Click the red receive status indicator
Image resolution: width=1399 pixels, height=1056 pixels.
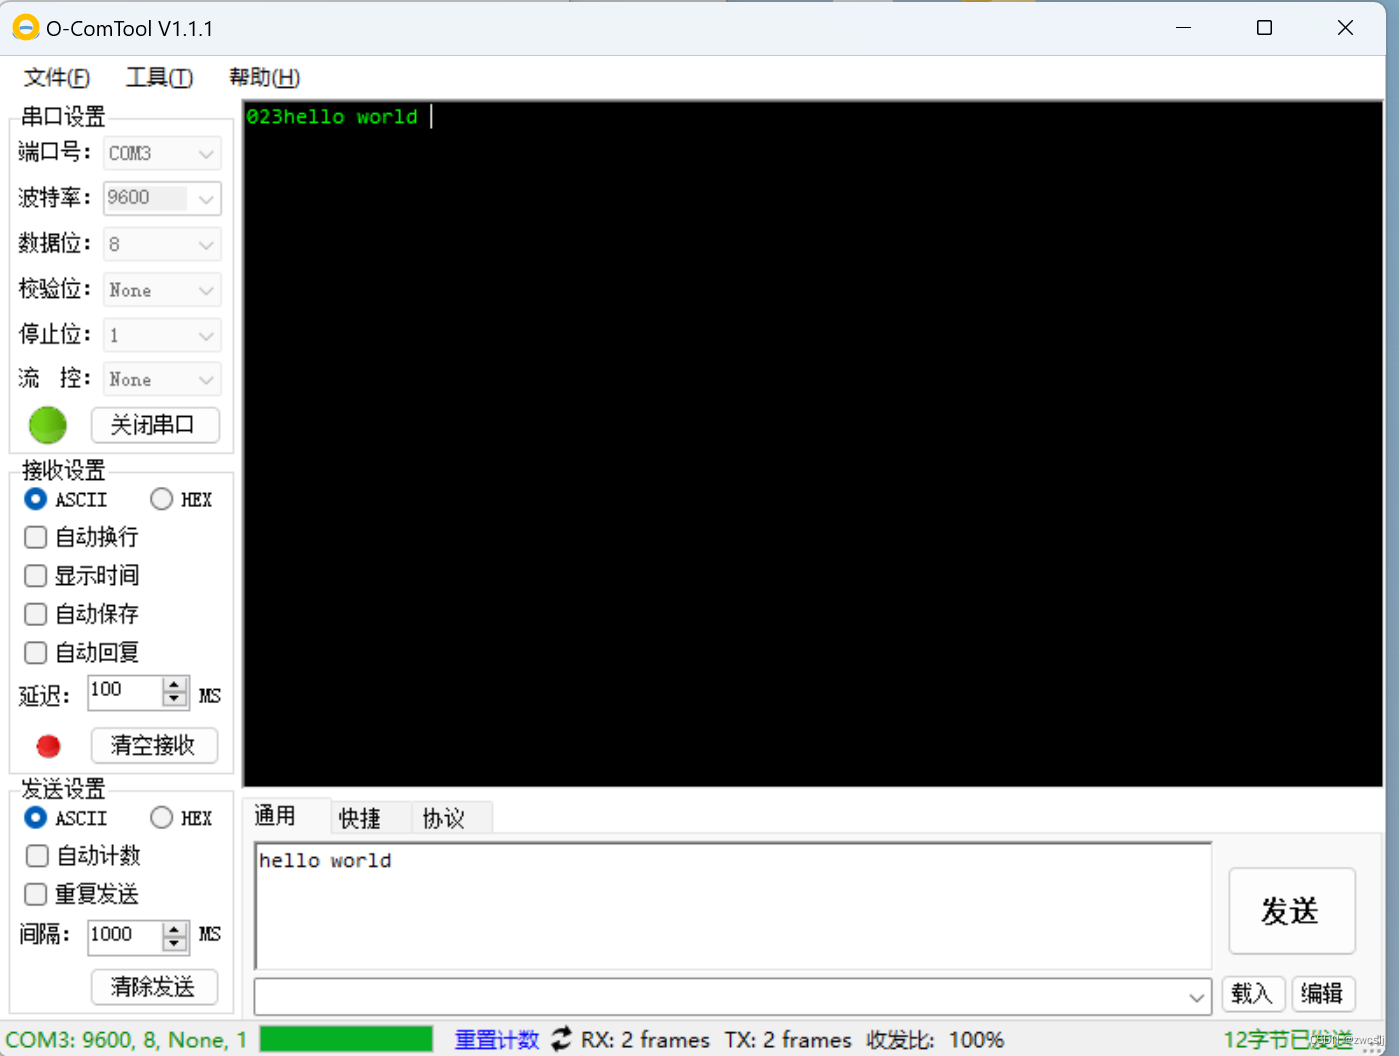47,746
